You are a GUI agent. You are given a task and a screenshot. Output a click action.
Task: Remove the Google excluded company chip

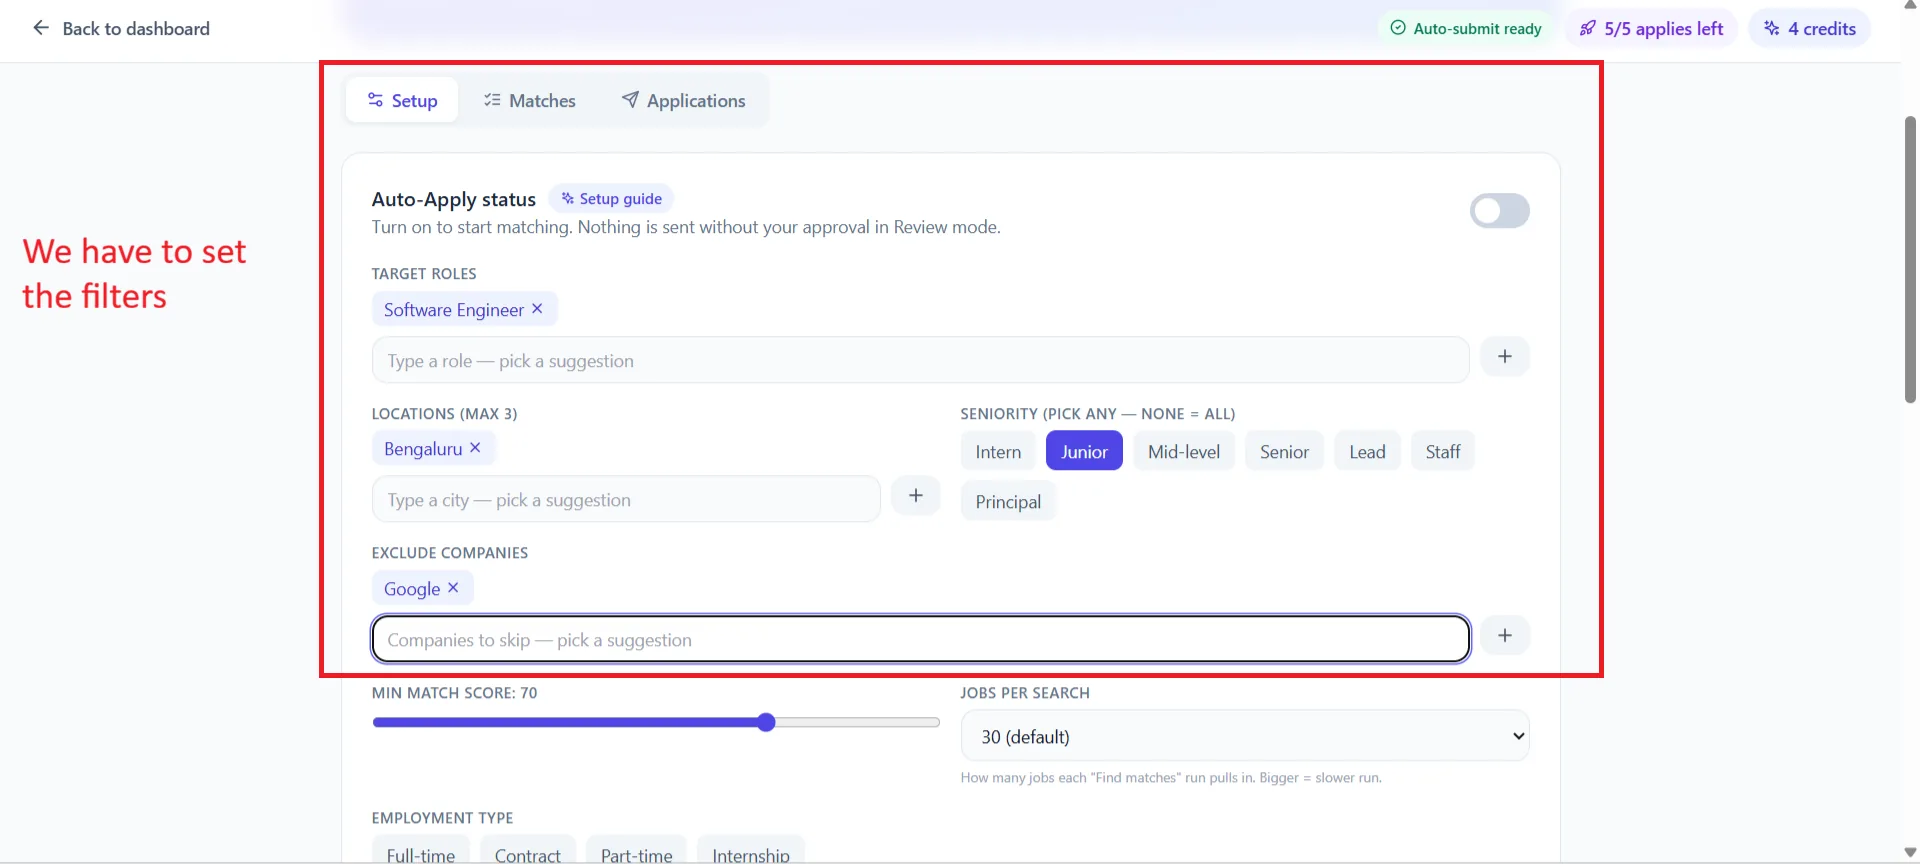[453, 588]
